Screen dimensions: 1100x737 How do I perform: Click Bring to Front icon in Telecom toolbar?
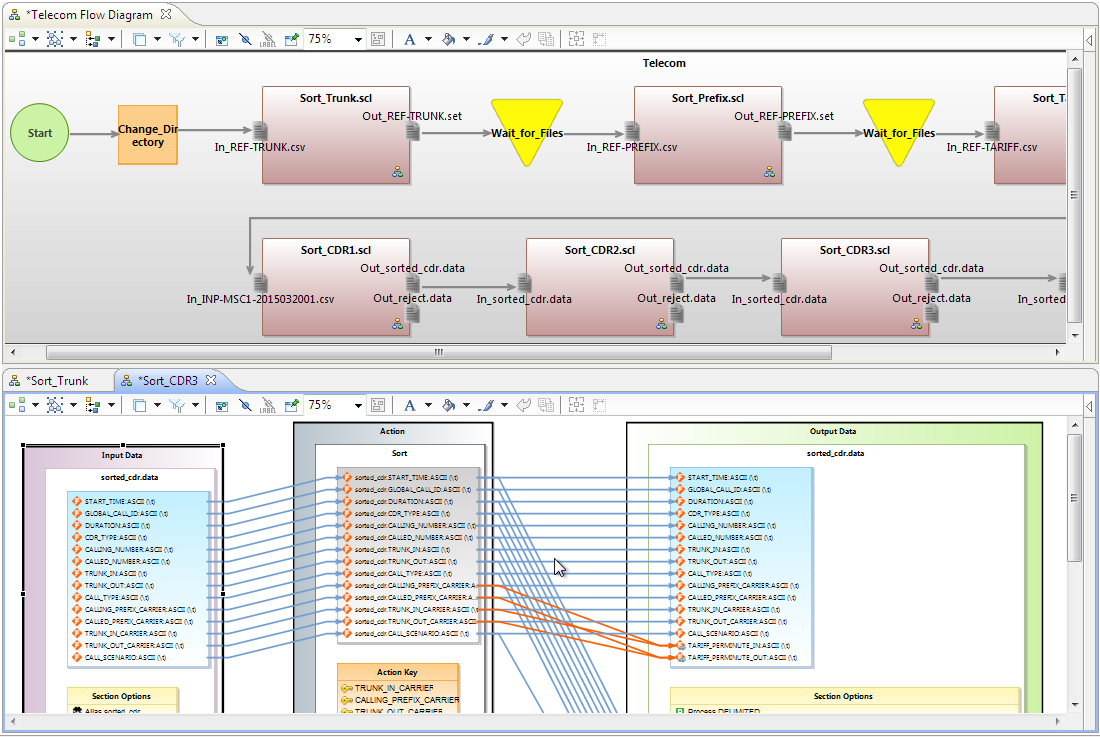pos(140,39)
